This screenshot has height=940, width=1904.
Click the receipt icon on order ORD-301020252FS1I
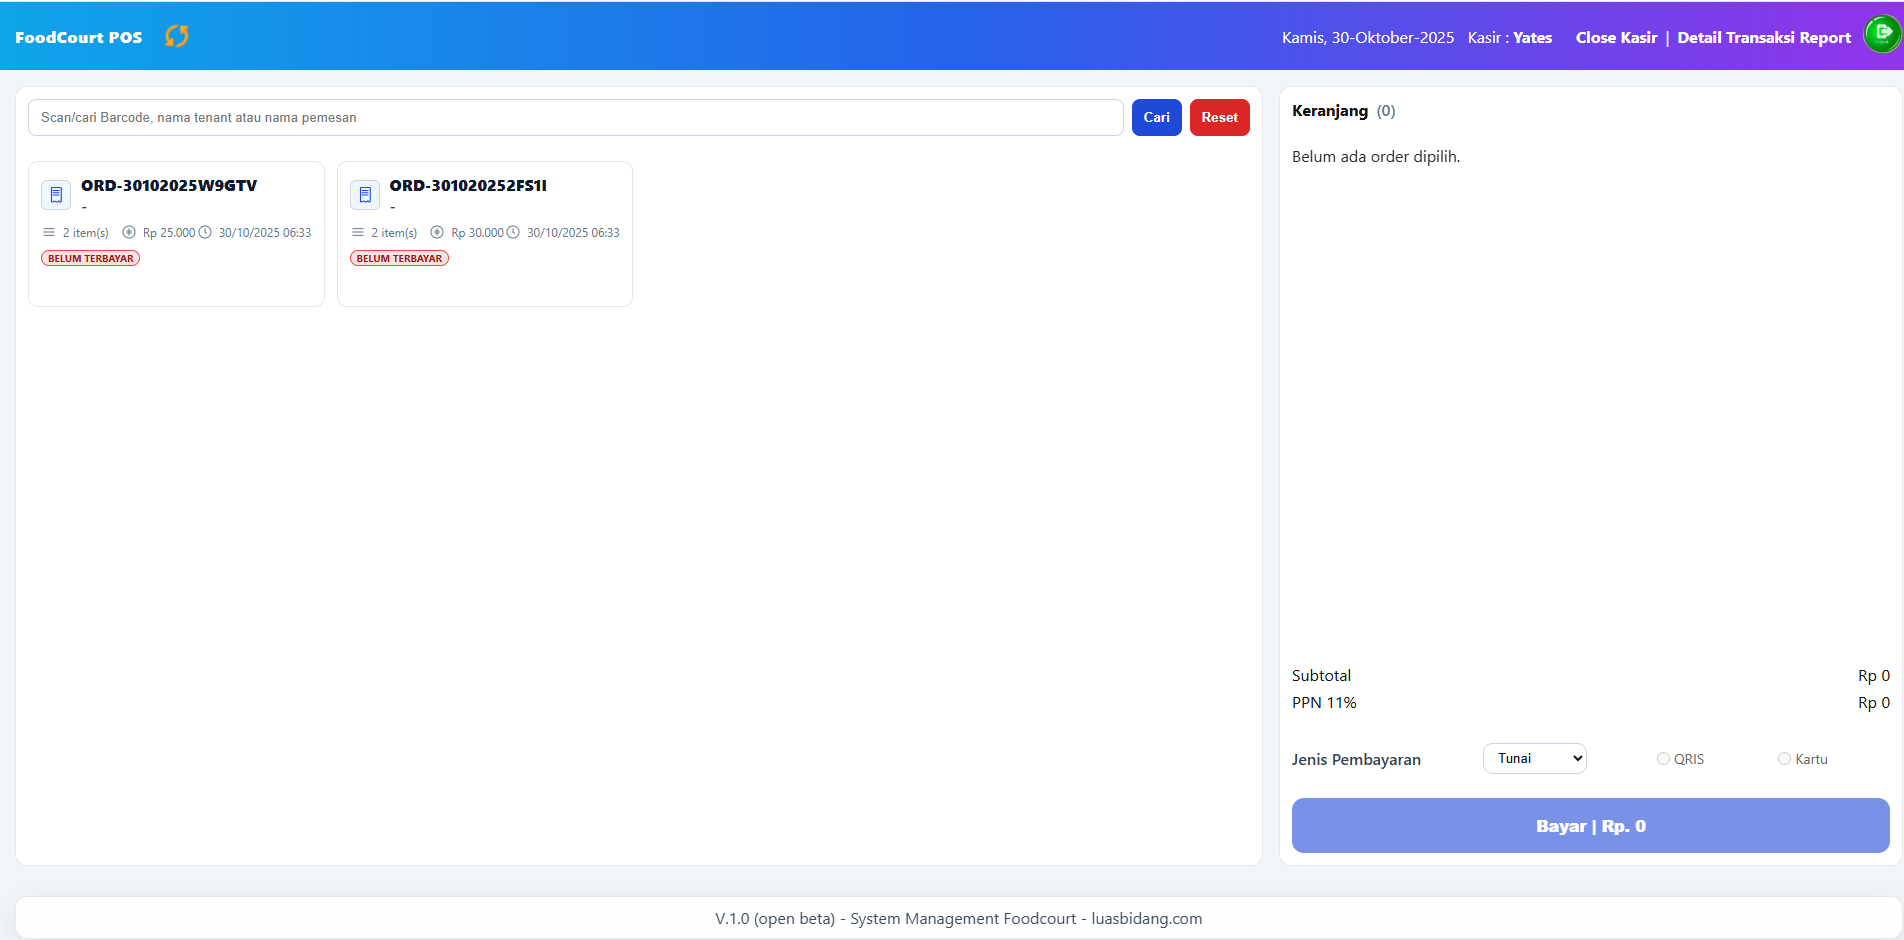point(365,194)
